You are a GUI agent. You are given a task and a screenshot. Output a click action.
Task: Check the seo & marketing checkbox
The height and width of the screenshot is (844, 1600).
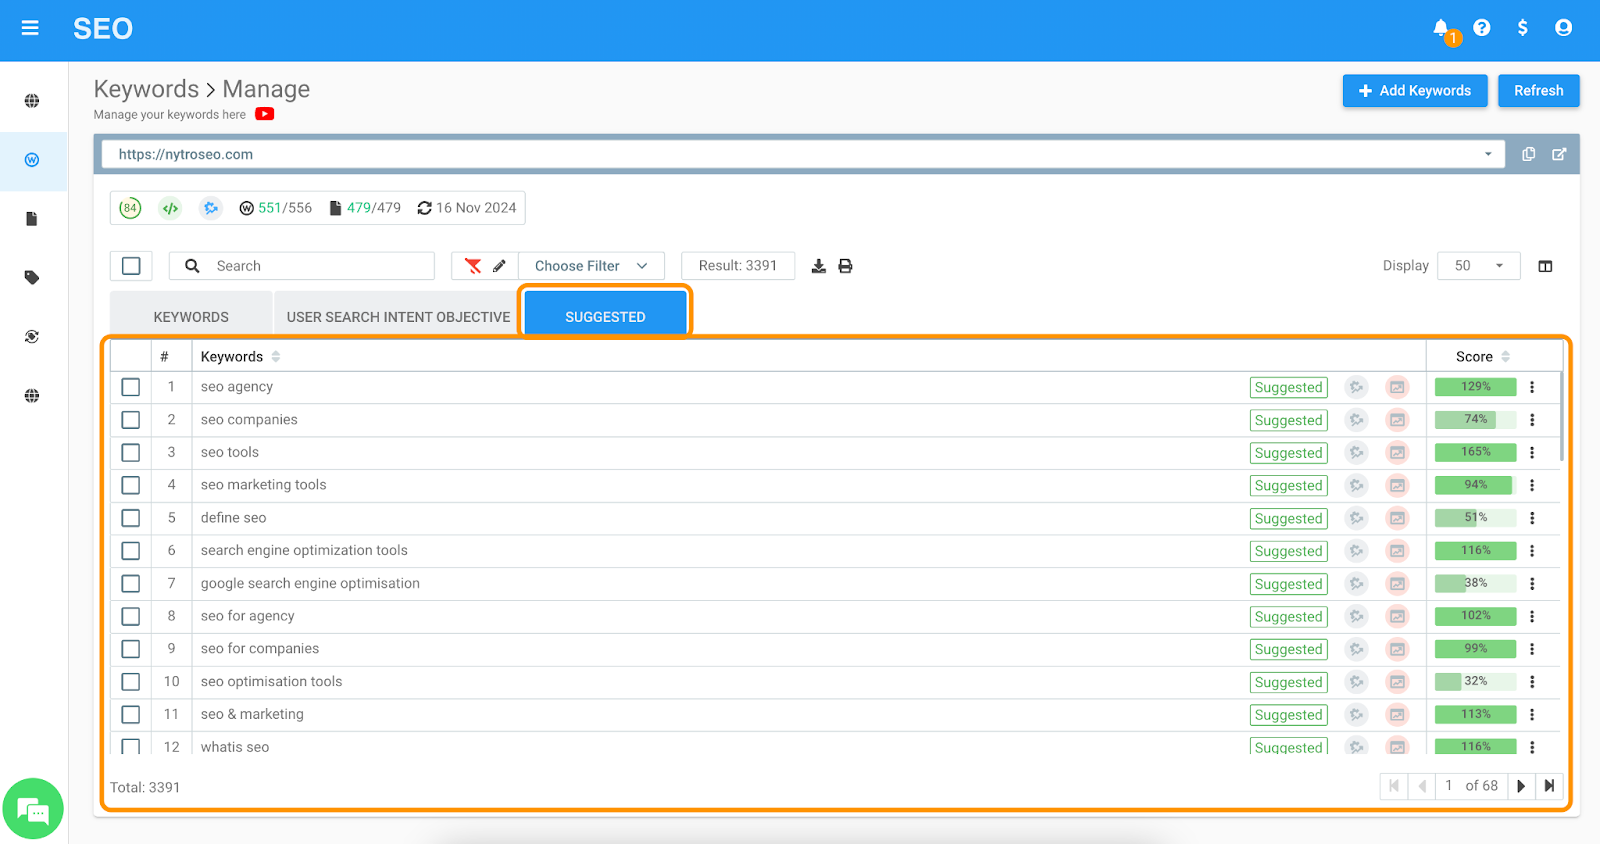pyautogui.click(x=131, y=714)
